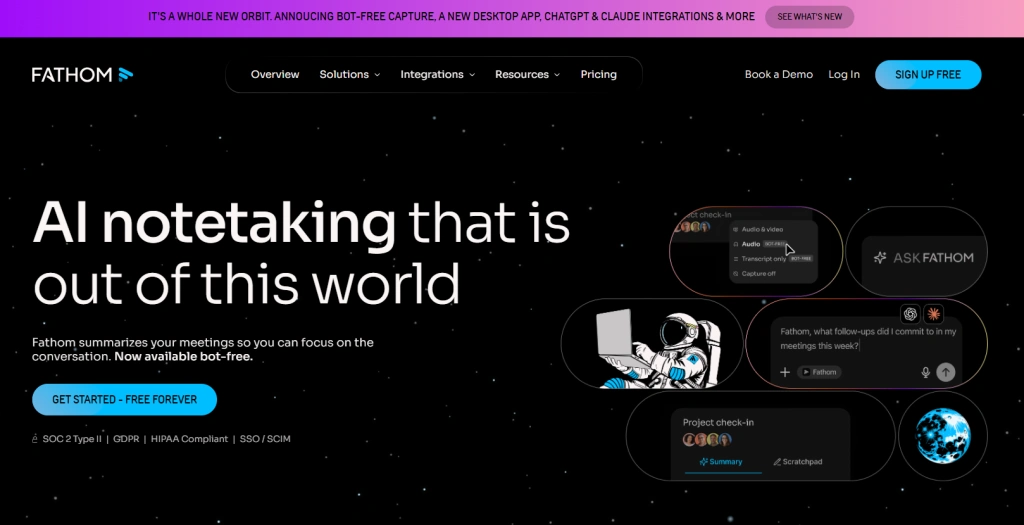Click the Claude icon in chat card
The width and height of the screenshot is (1024, 525).
(x=934, y=314)
